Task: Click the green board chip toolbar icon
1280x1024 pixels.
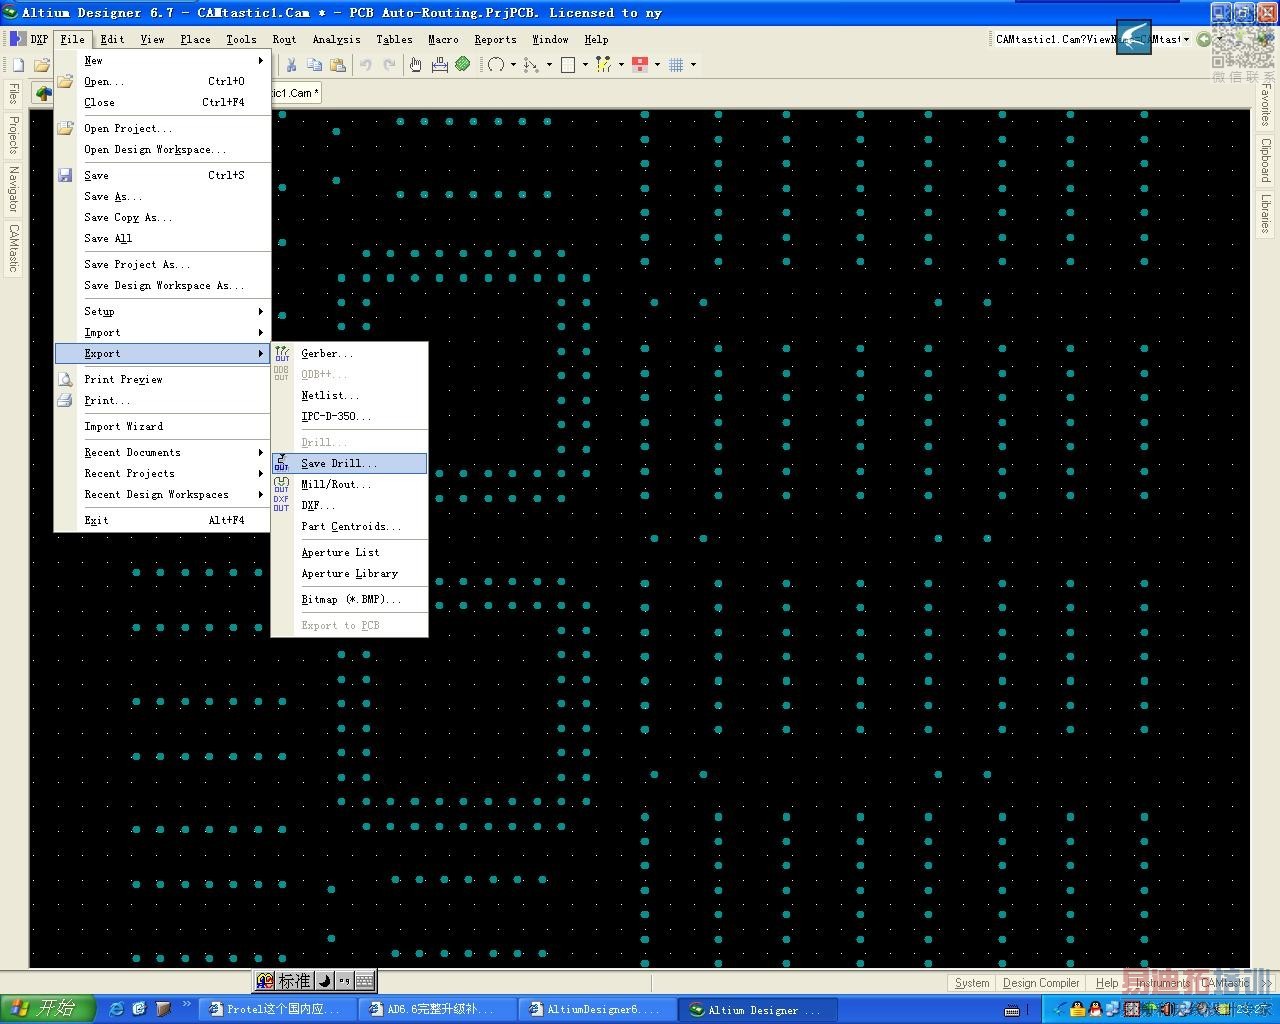Action: coord(463,65)
